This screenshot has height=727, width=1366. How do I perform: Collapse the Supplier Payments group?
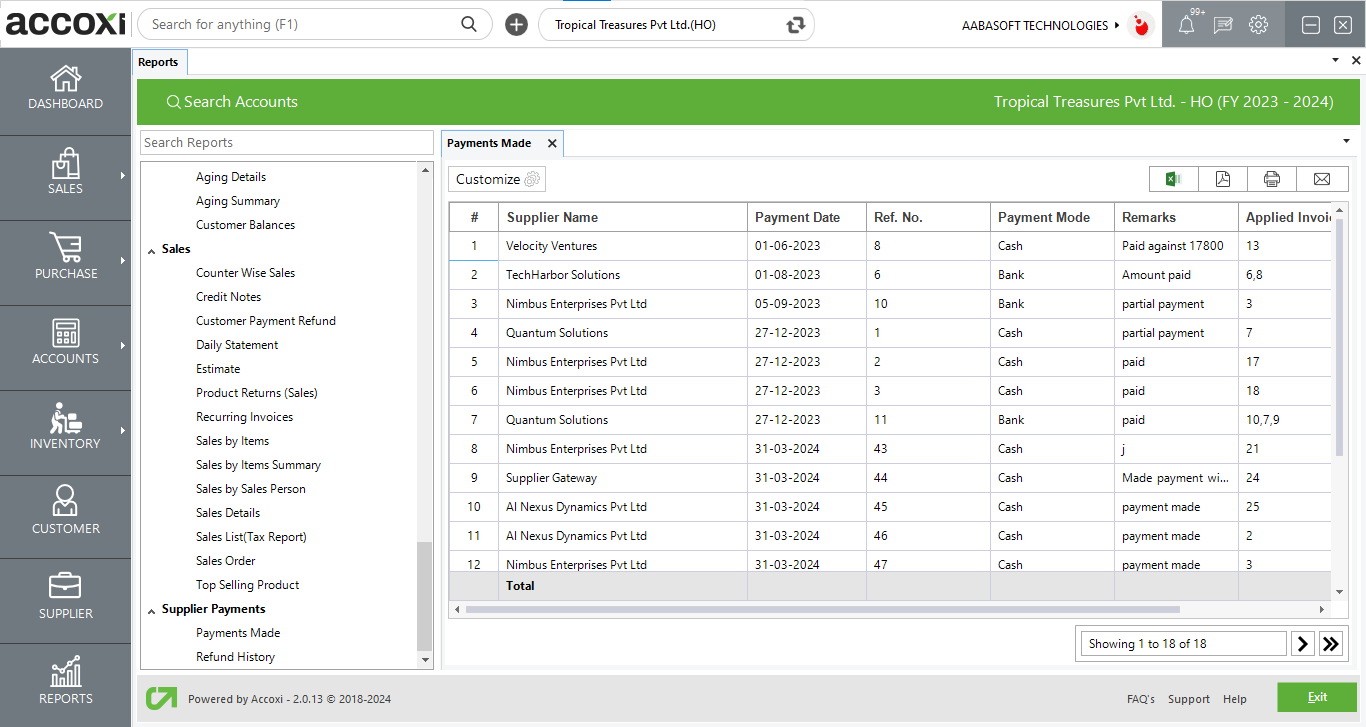[152, 610]
